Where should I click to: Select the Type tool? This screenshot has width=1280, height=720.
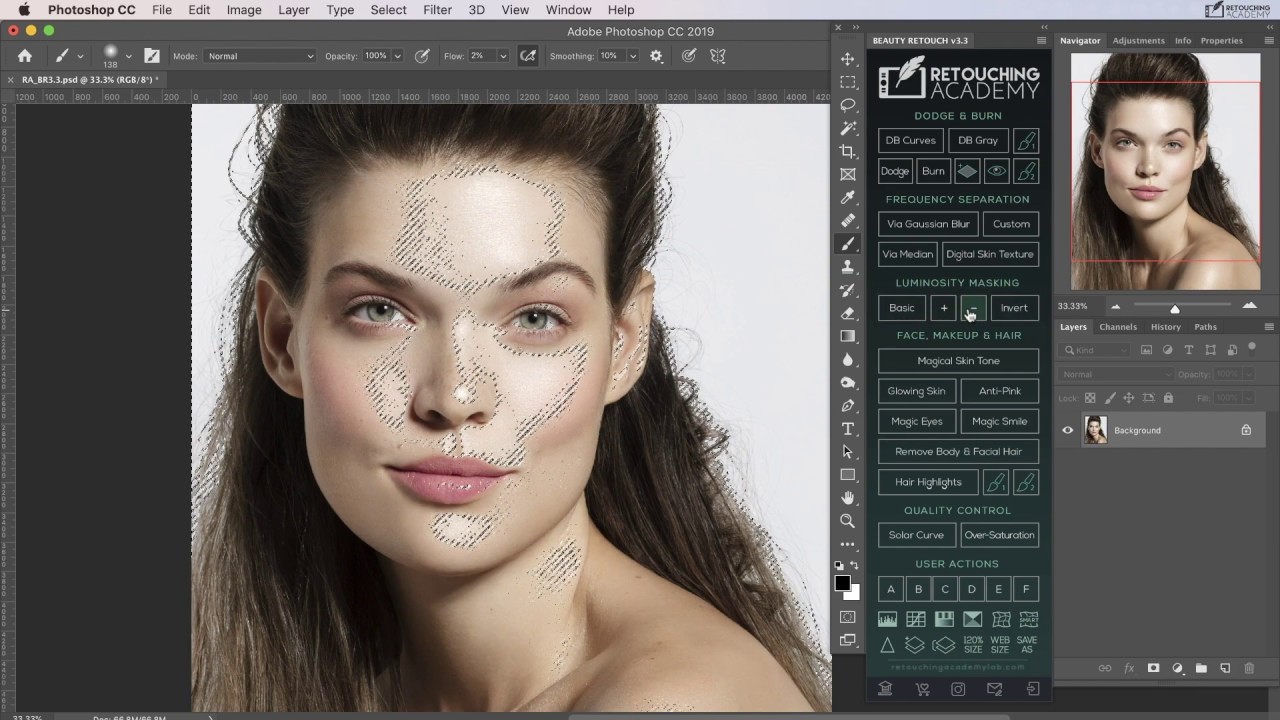click(848, 428)
